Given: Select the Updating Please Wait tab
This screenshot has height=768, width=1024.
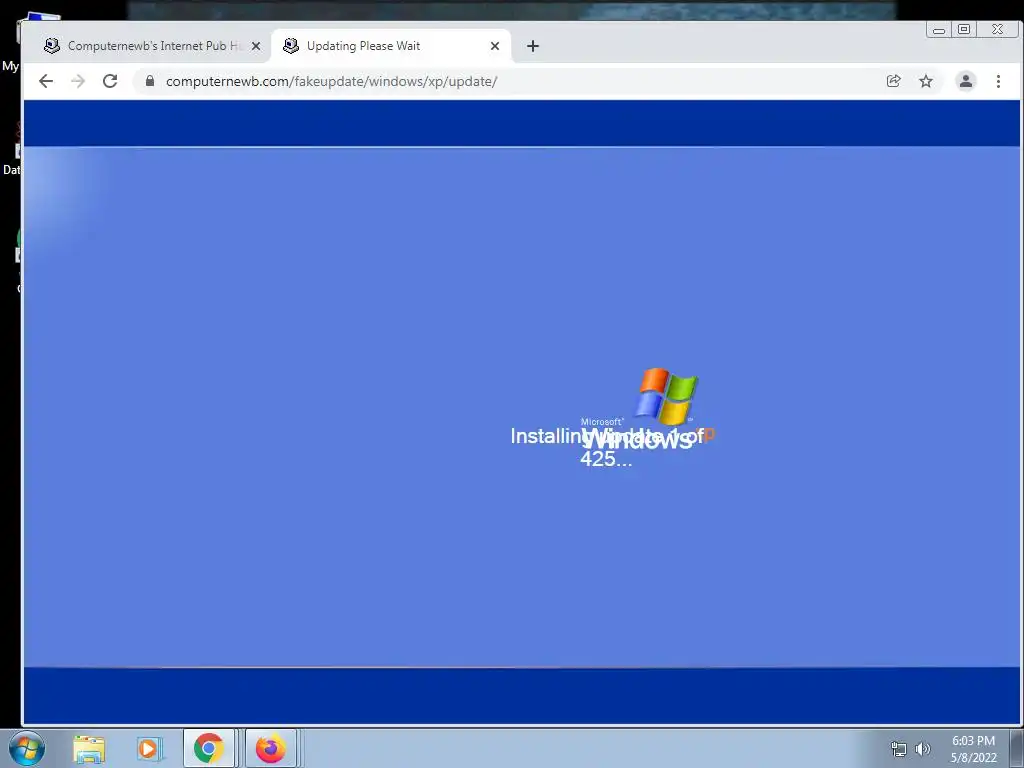Looking at the screenshot, I should [391, 46].
